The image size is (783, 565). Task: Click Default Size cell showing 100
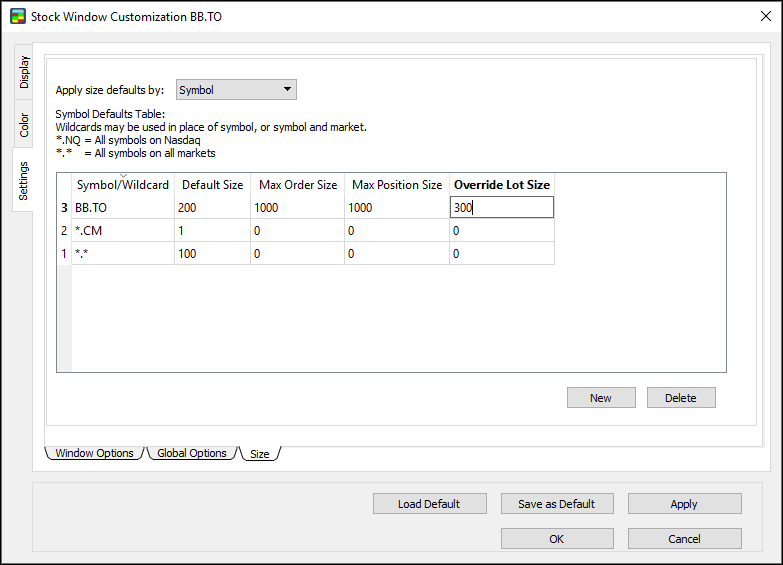coord(212,254)
